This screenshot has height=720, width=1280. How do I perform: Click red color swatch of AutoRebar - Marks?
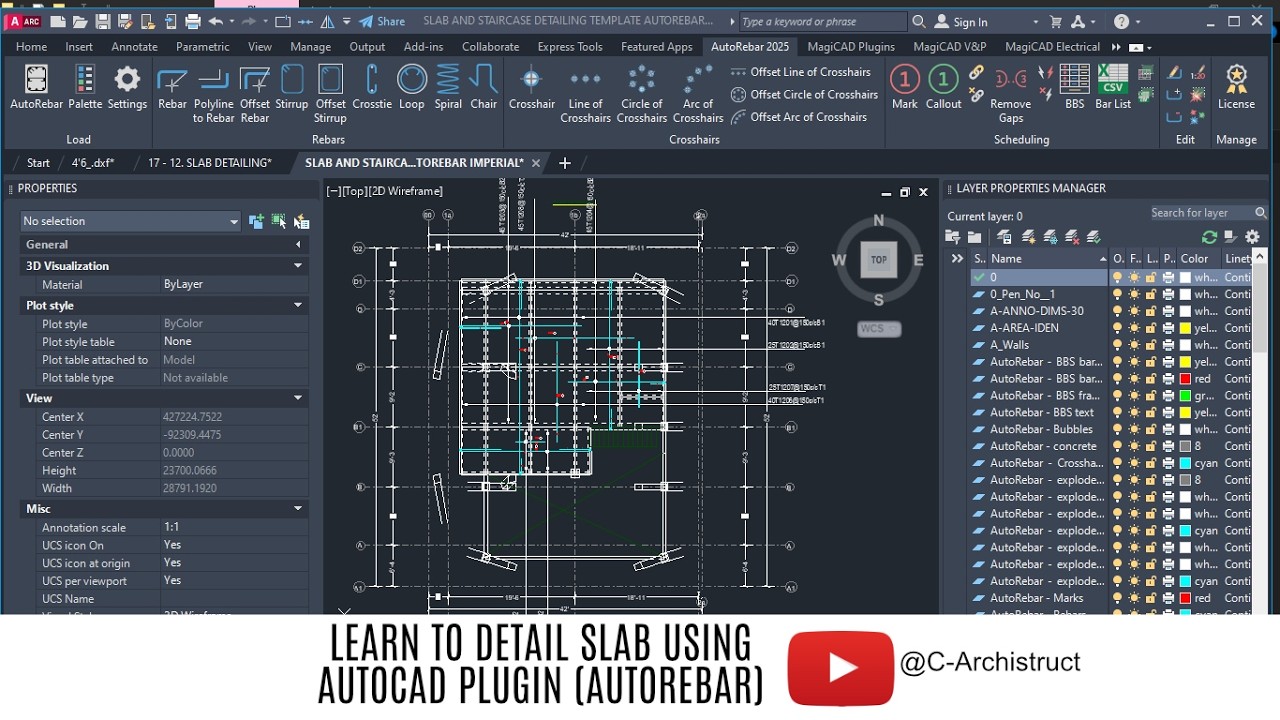click(x=1185, y=598)
